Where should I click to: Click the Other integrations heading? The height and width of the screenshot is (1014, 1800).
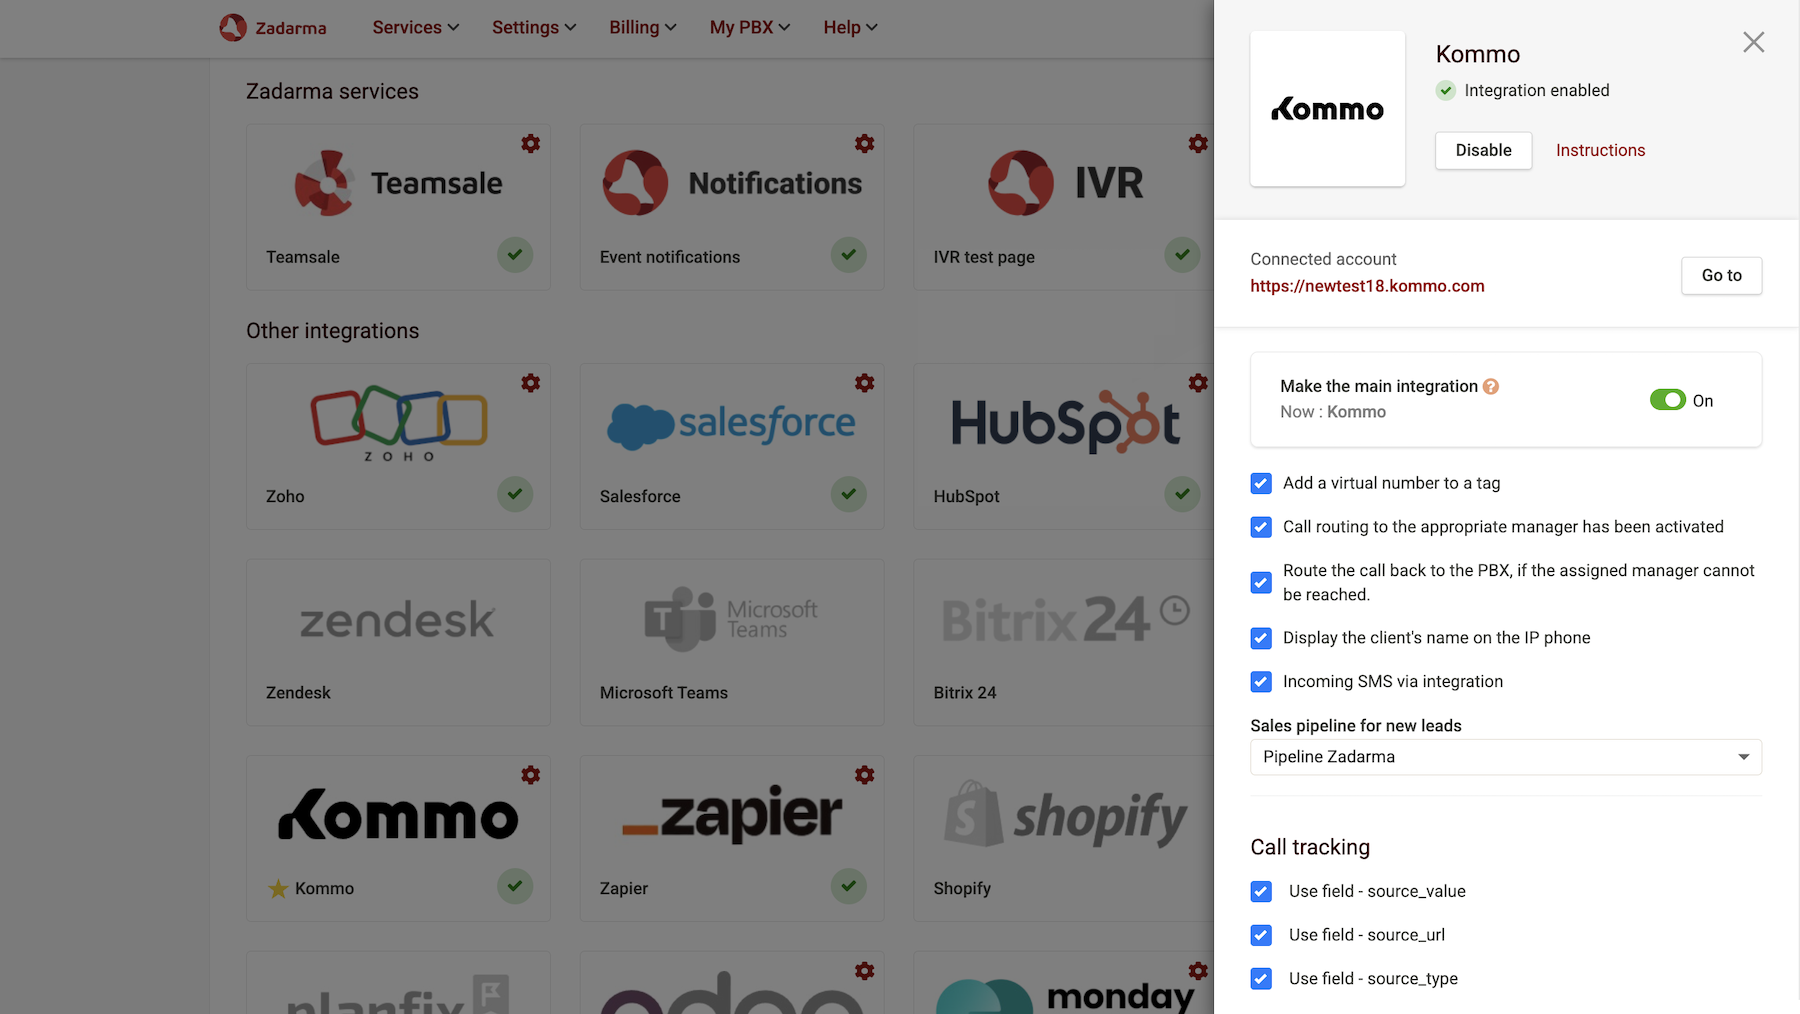333,331
